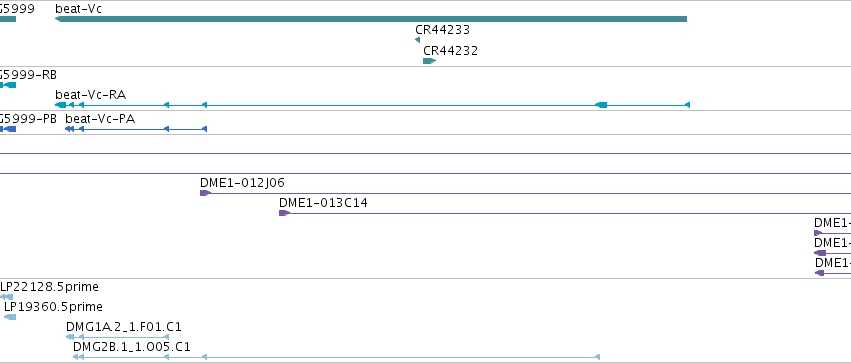851x363 pixels.
Task: Select the beat-Vc-RA transcript label
Action: (91, 95)
